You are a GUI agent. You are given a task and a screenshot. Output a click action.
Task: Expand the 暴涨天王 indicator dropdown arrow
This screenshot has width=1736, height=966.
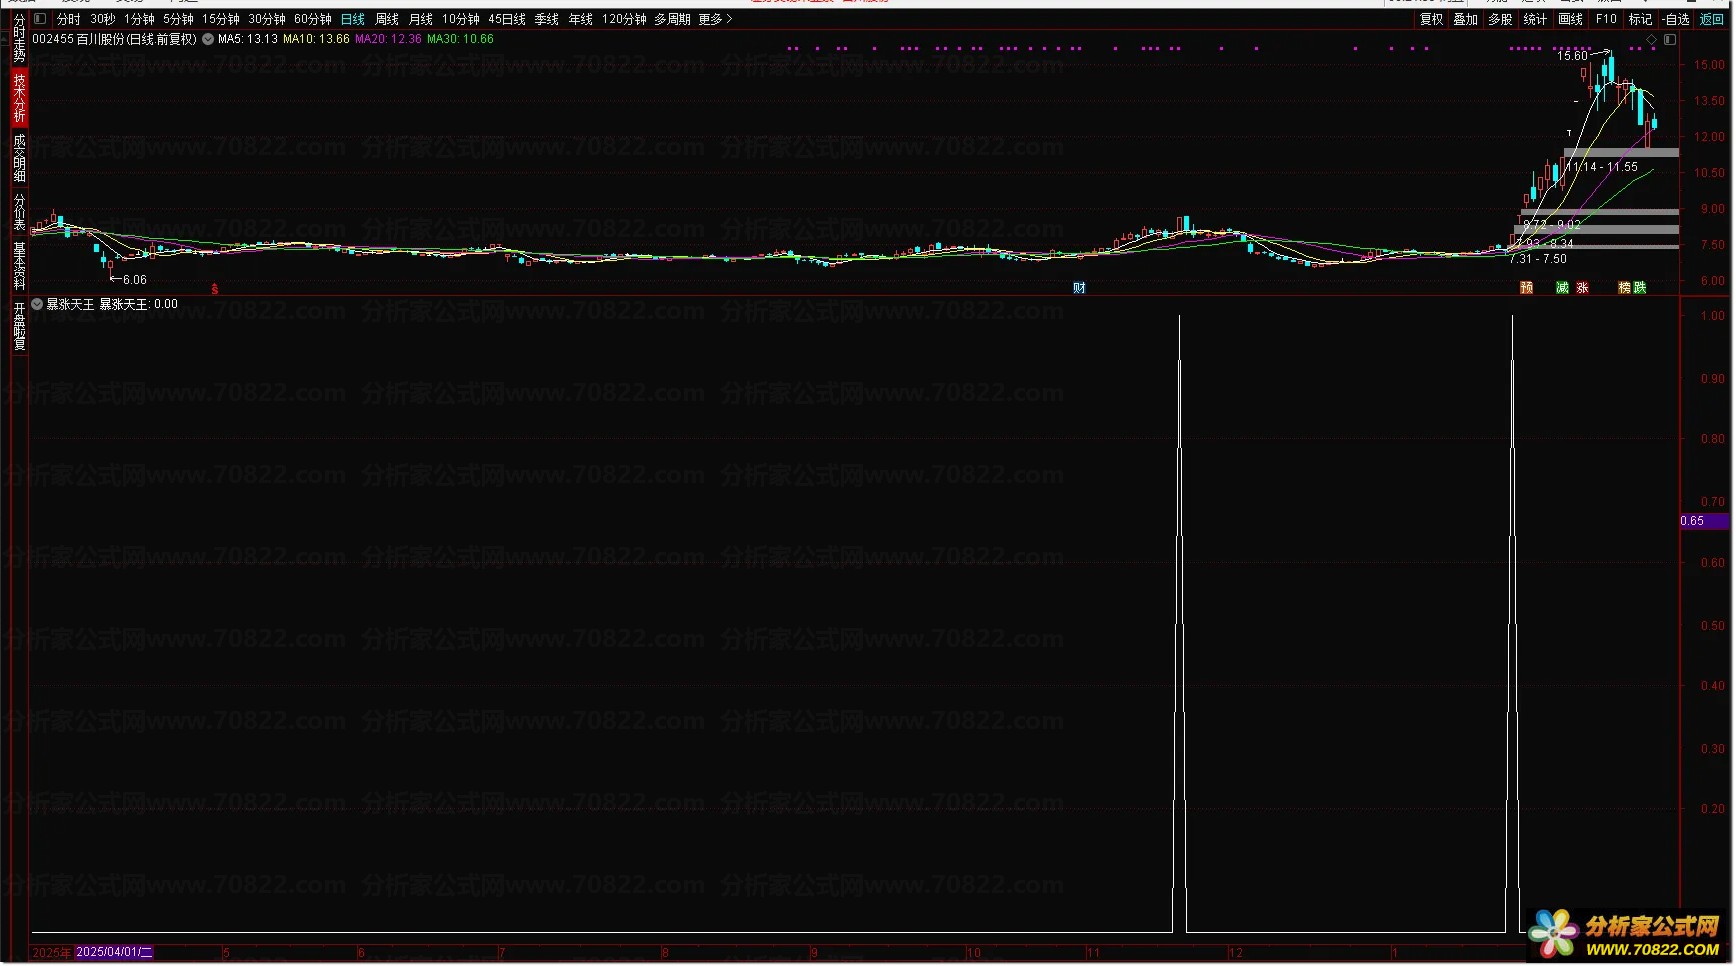(37, 304)
